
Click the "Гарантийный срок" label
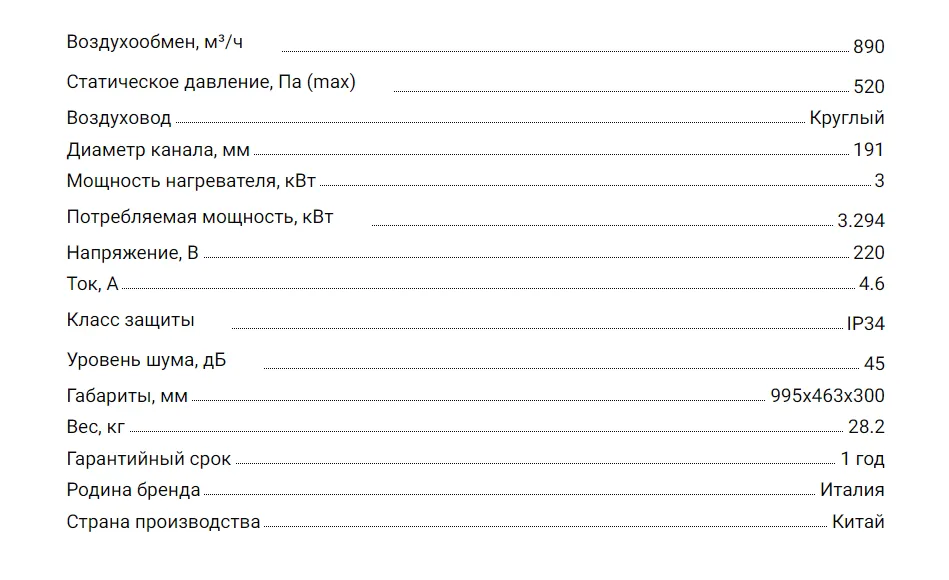[148, 459]
